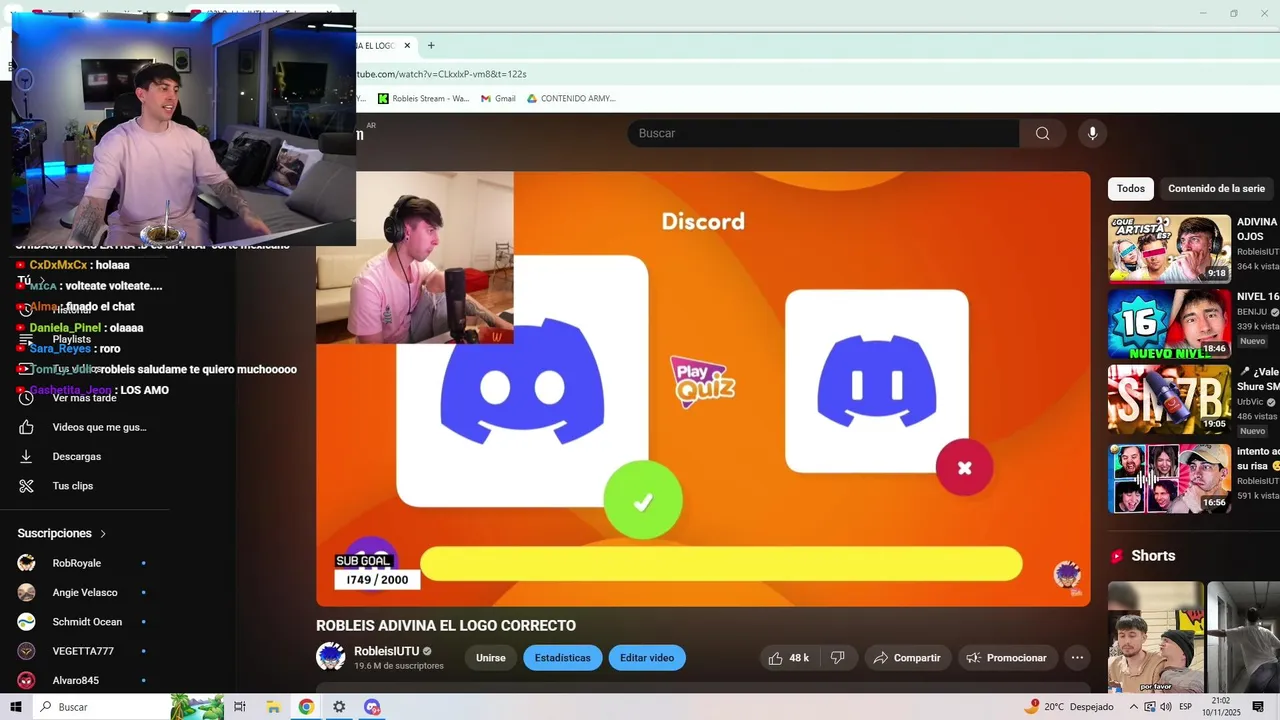Click the 19.6 M de suscriptores text
The width and height of the screenshot is (1280, 720).
coord(399,666)
